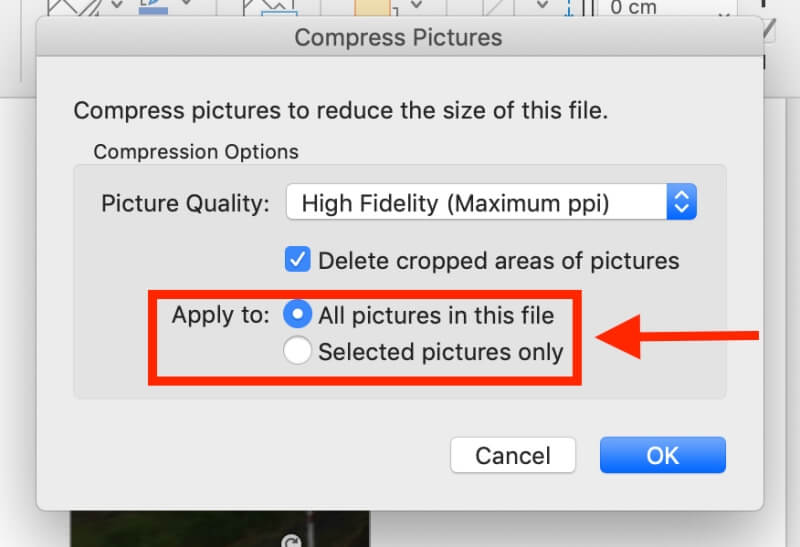Cancel the Compress Pictures dialog
Image resolution: width=800 pixels, height=547 pixels.
(513, 455)
